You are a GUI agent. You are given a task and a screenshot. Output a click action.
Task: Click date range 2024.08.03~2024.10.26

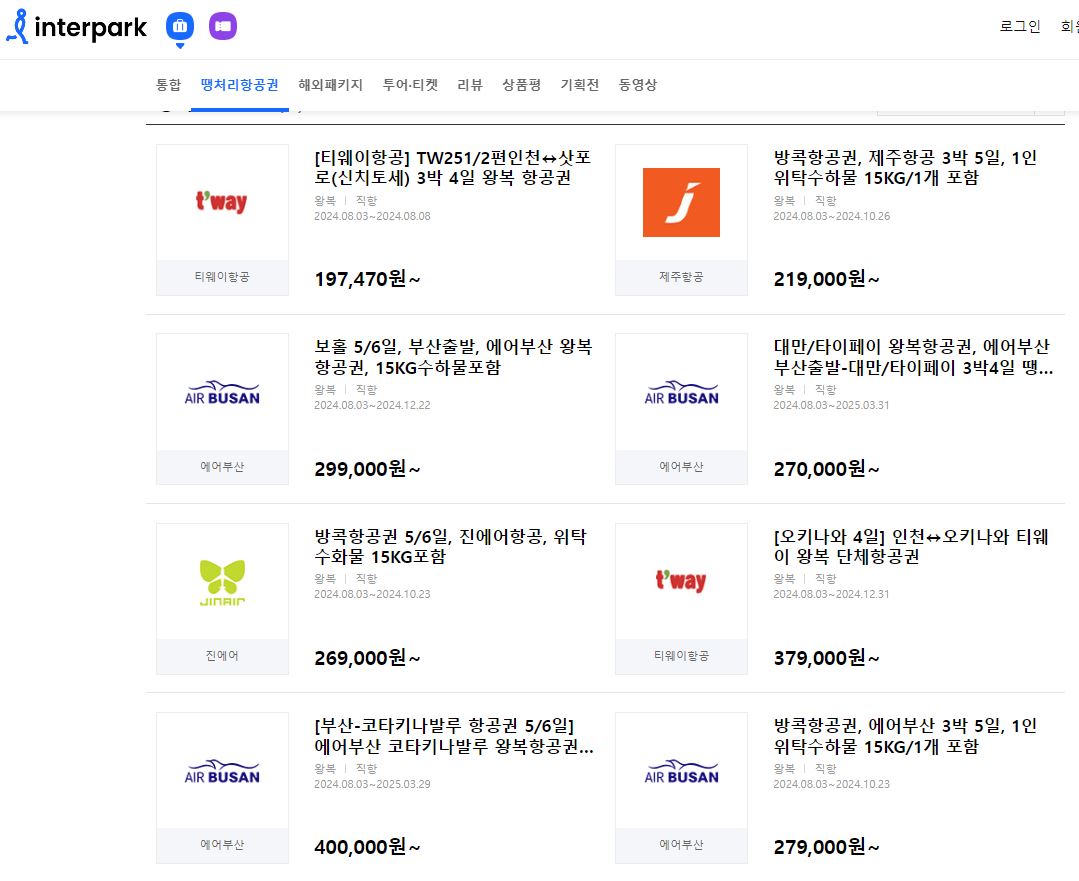pos(831,216)
